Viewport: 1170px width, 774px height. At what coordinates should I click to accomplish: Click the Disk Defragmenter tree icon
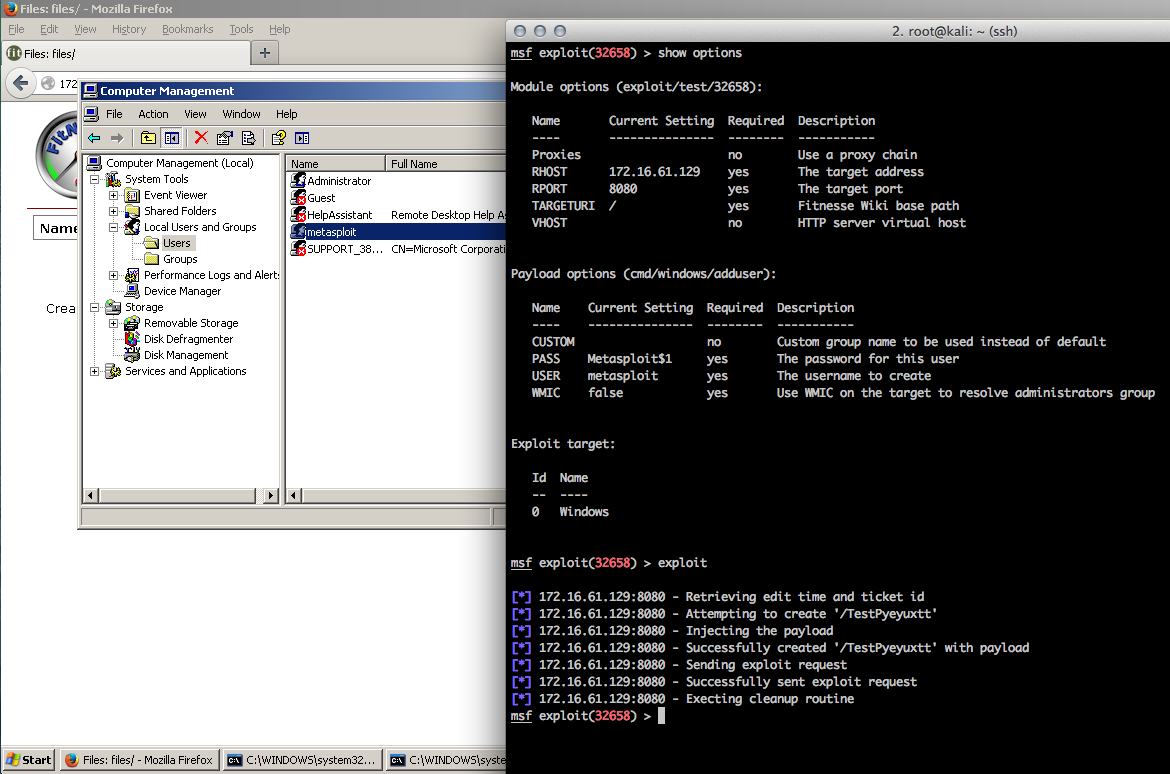[x=132, y=339]
